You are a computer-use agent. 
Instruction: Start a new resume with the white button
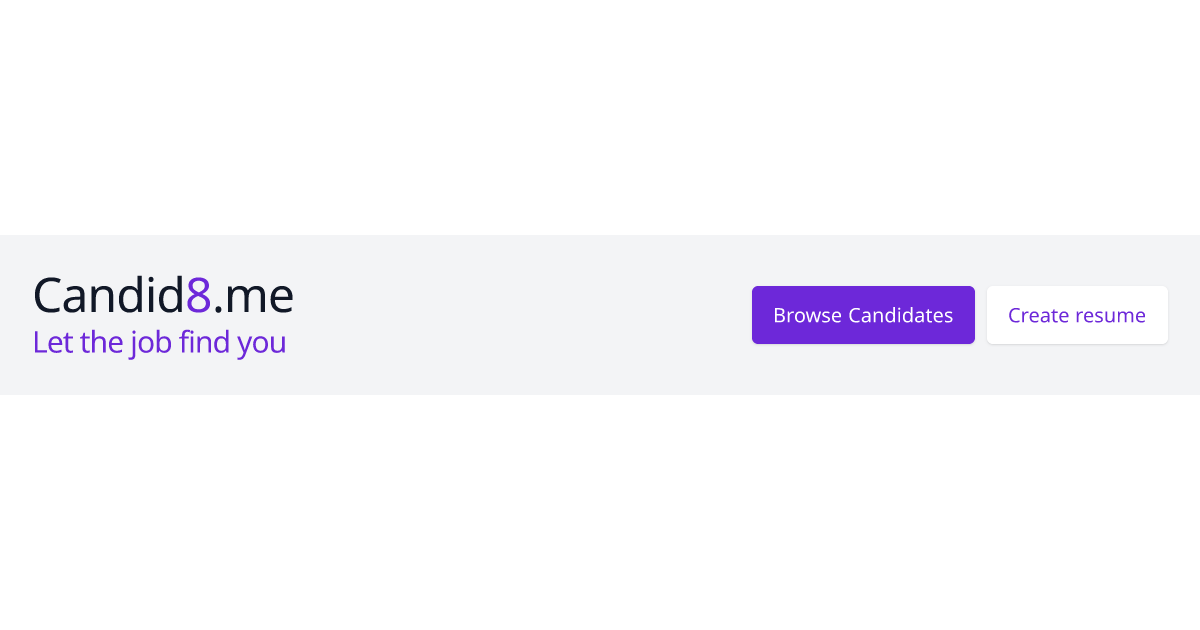point(1077,315)
